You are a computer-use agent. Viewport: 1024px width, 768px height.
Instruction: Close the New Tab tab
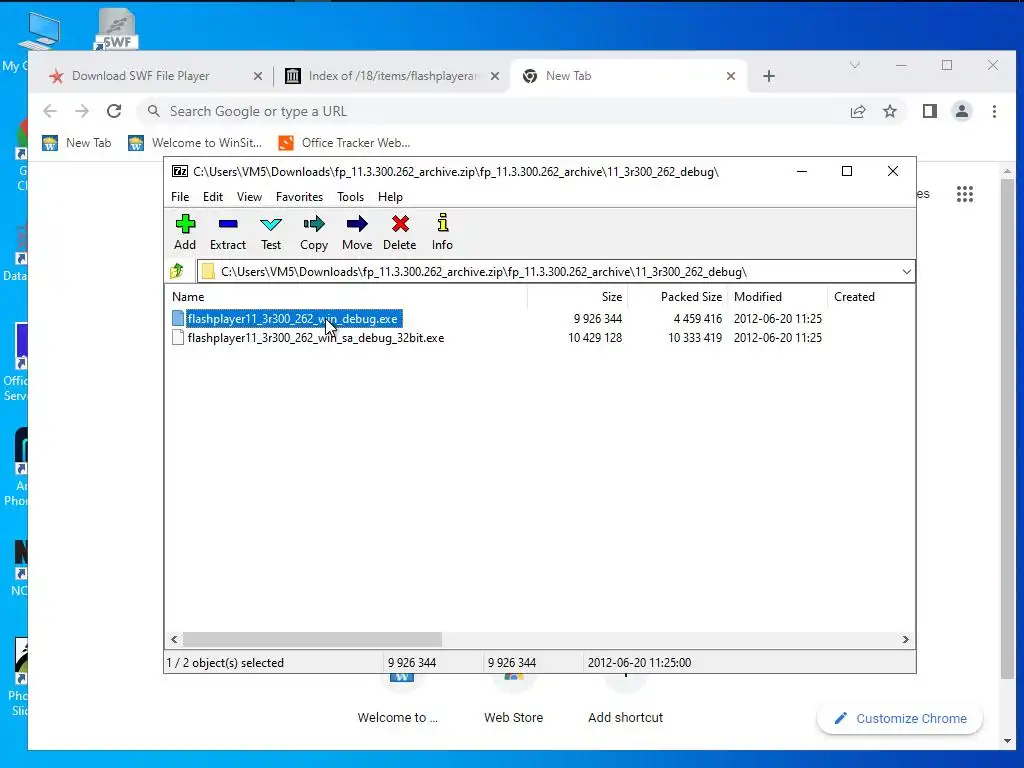point(731,76)
